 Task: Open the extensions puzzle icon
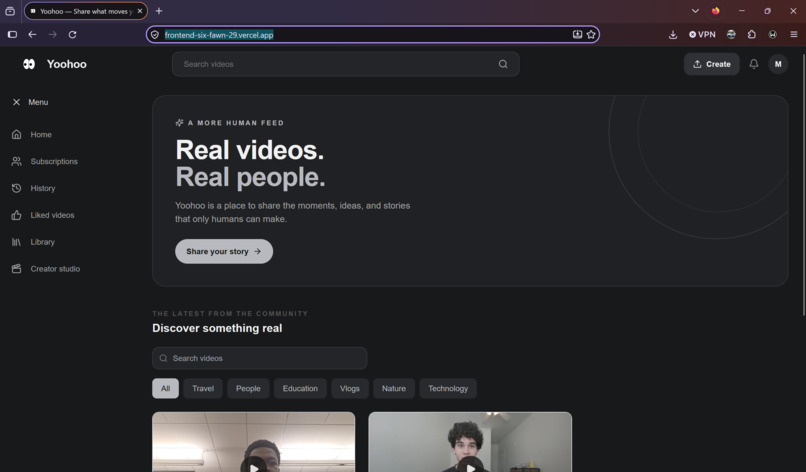pos(752,34)
